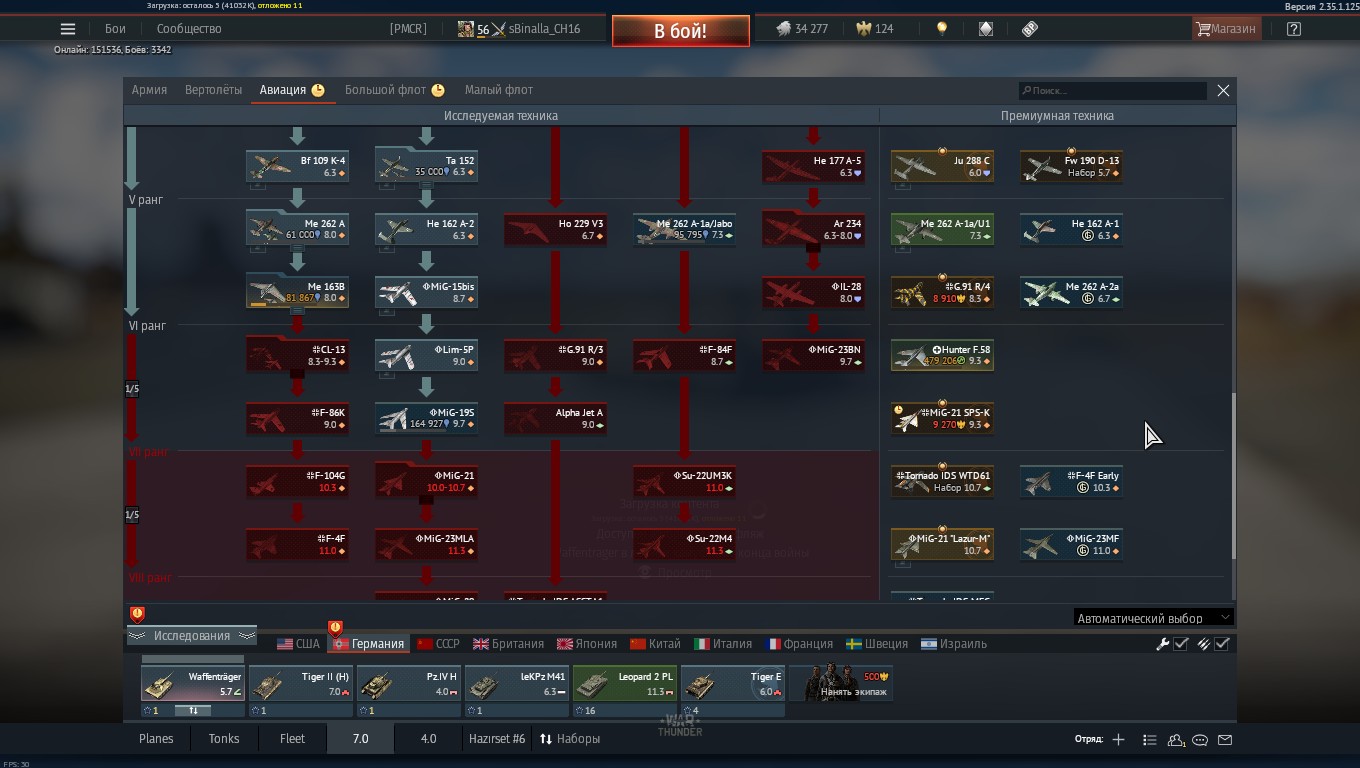Select the Leopard 2 PL crew slot
This screenshot has height=768, width=1360.
pyautogui.click(x=625, y=684)
